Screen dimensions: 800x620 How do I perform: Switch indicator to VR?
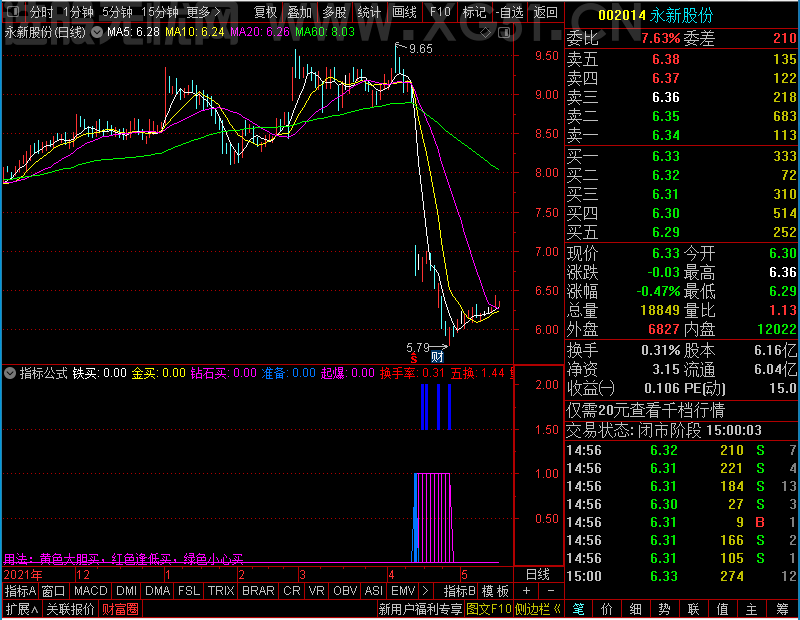coord(317,591)
